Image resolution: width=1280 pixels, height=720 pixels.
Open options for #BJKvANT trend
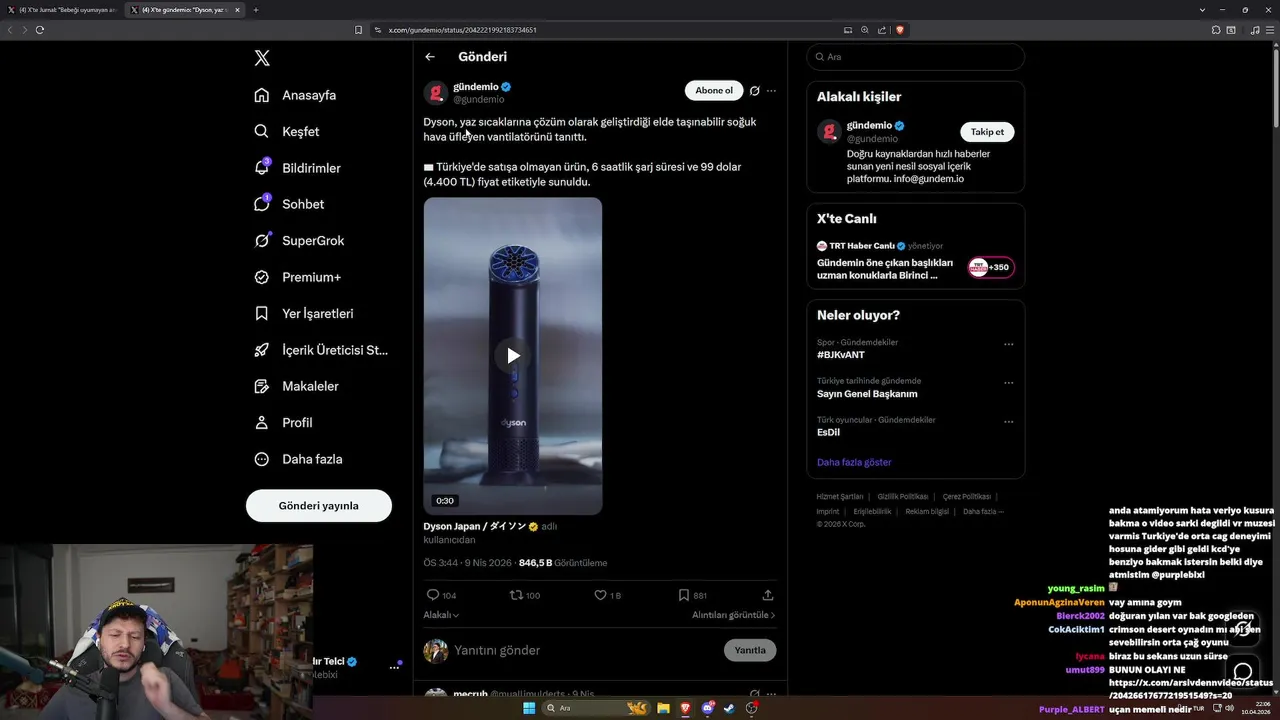pos(1008,344)
